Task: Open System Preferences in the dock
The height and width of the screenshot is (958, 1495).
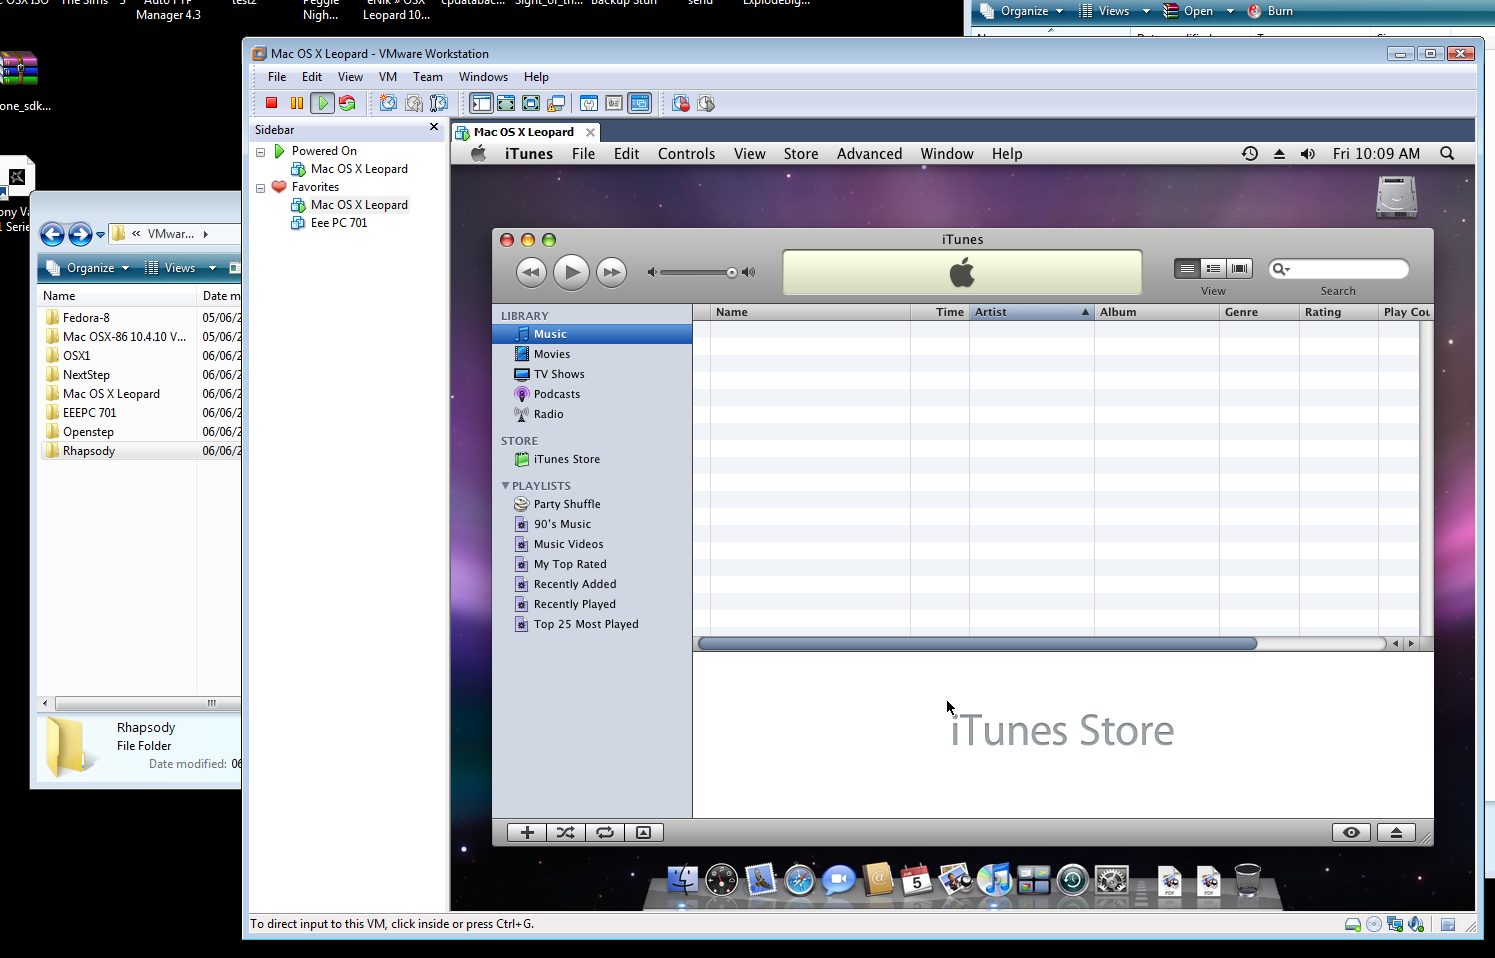Action: (x=1111, y=880)
